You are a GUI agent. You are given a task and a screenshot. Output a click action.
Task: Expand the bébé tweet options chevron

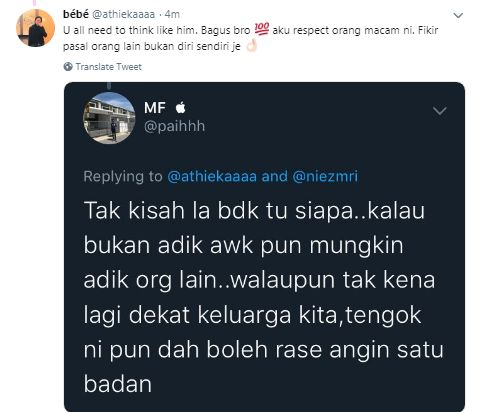458,15
